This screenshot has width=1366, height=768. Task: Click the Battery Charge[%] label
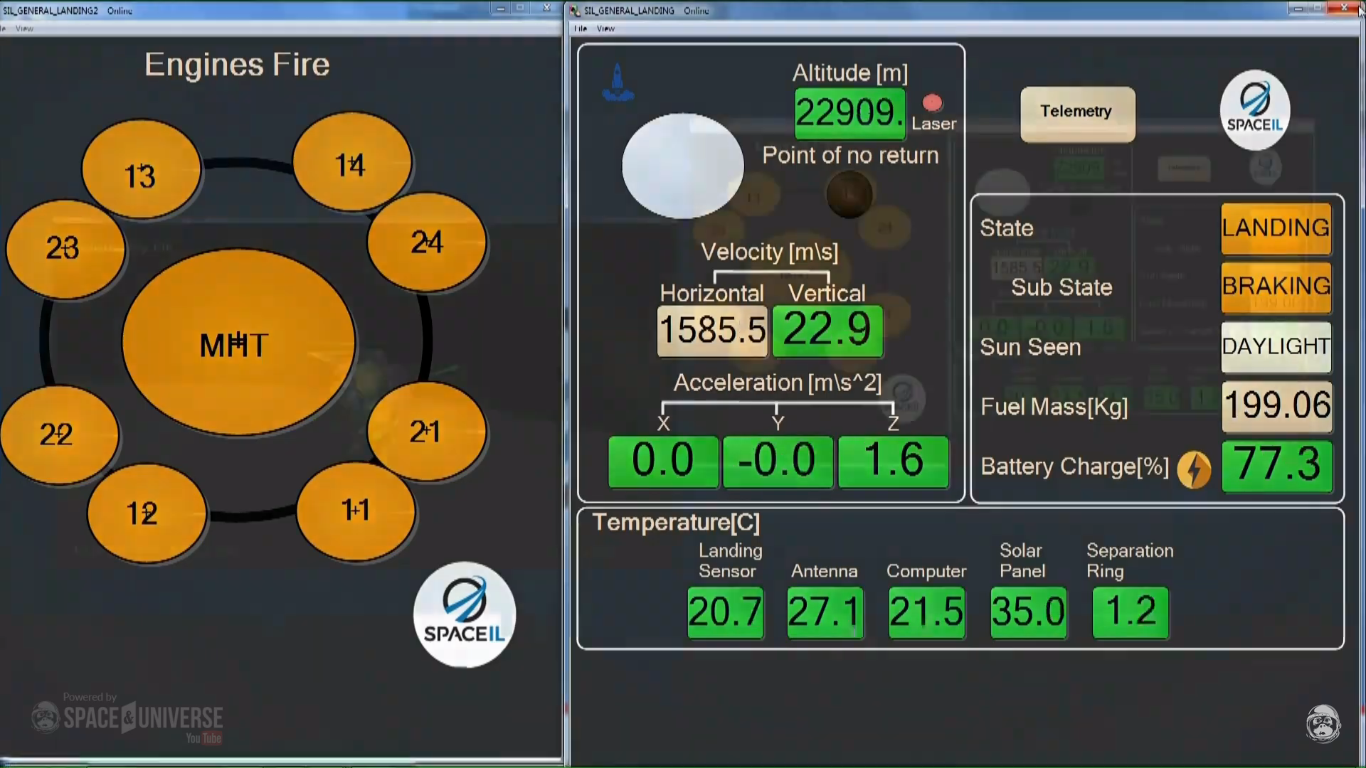1075,467
